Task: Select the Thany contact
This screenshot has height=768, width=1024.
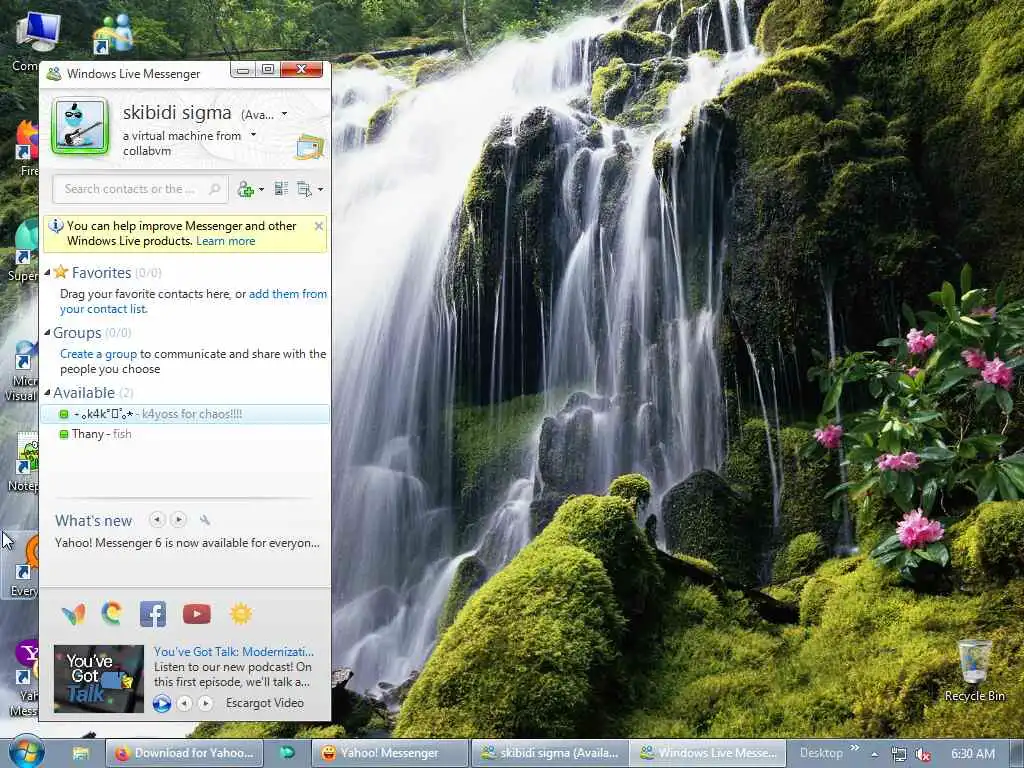Action: coord(185,434)
